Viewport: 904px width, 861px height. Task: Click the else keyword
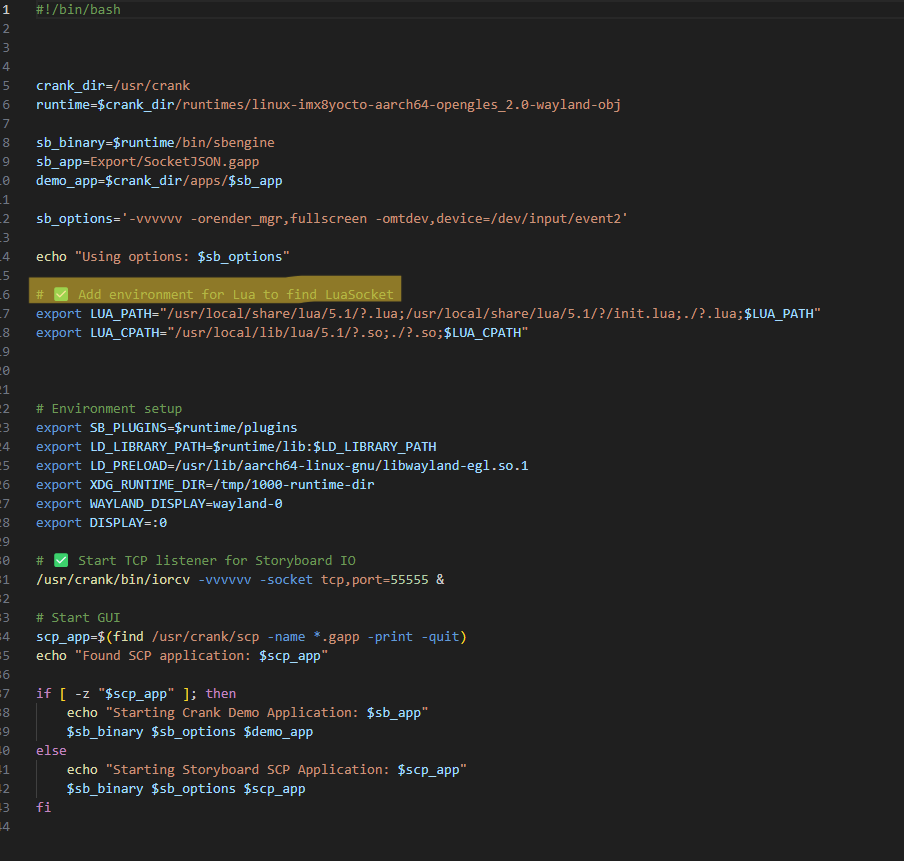tap(51, 751)
